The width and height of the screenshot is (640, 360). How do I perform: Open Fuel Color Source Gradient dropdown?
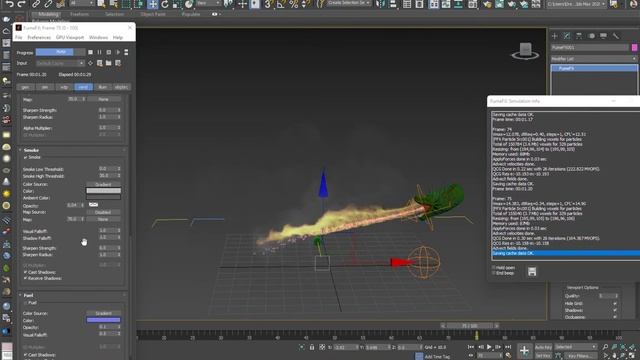(x=103, y=313)
